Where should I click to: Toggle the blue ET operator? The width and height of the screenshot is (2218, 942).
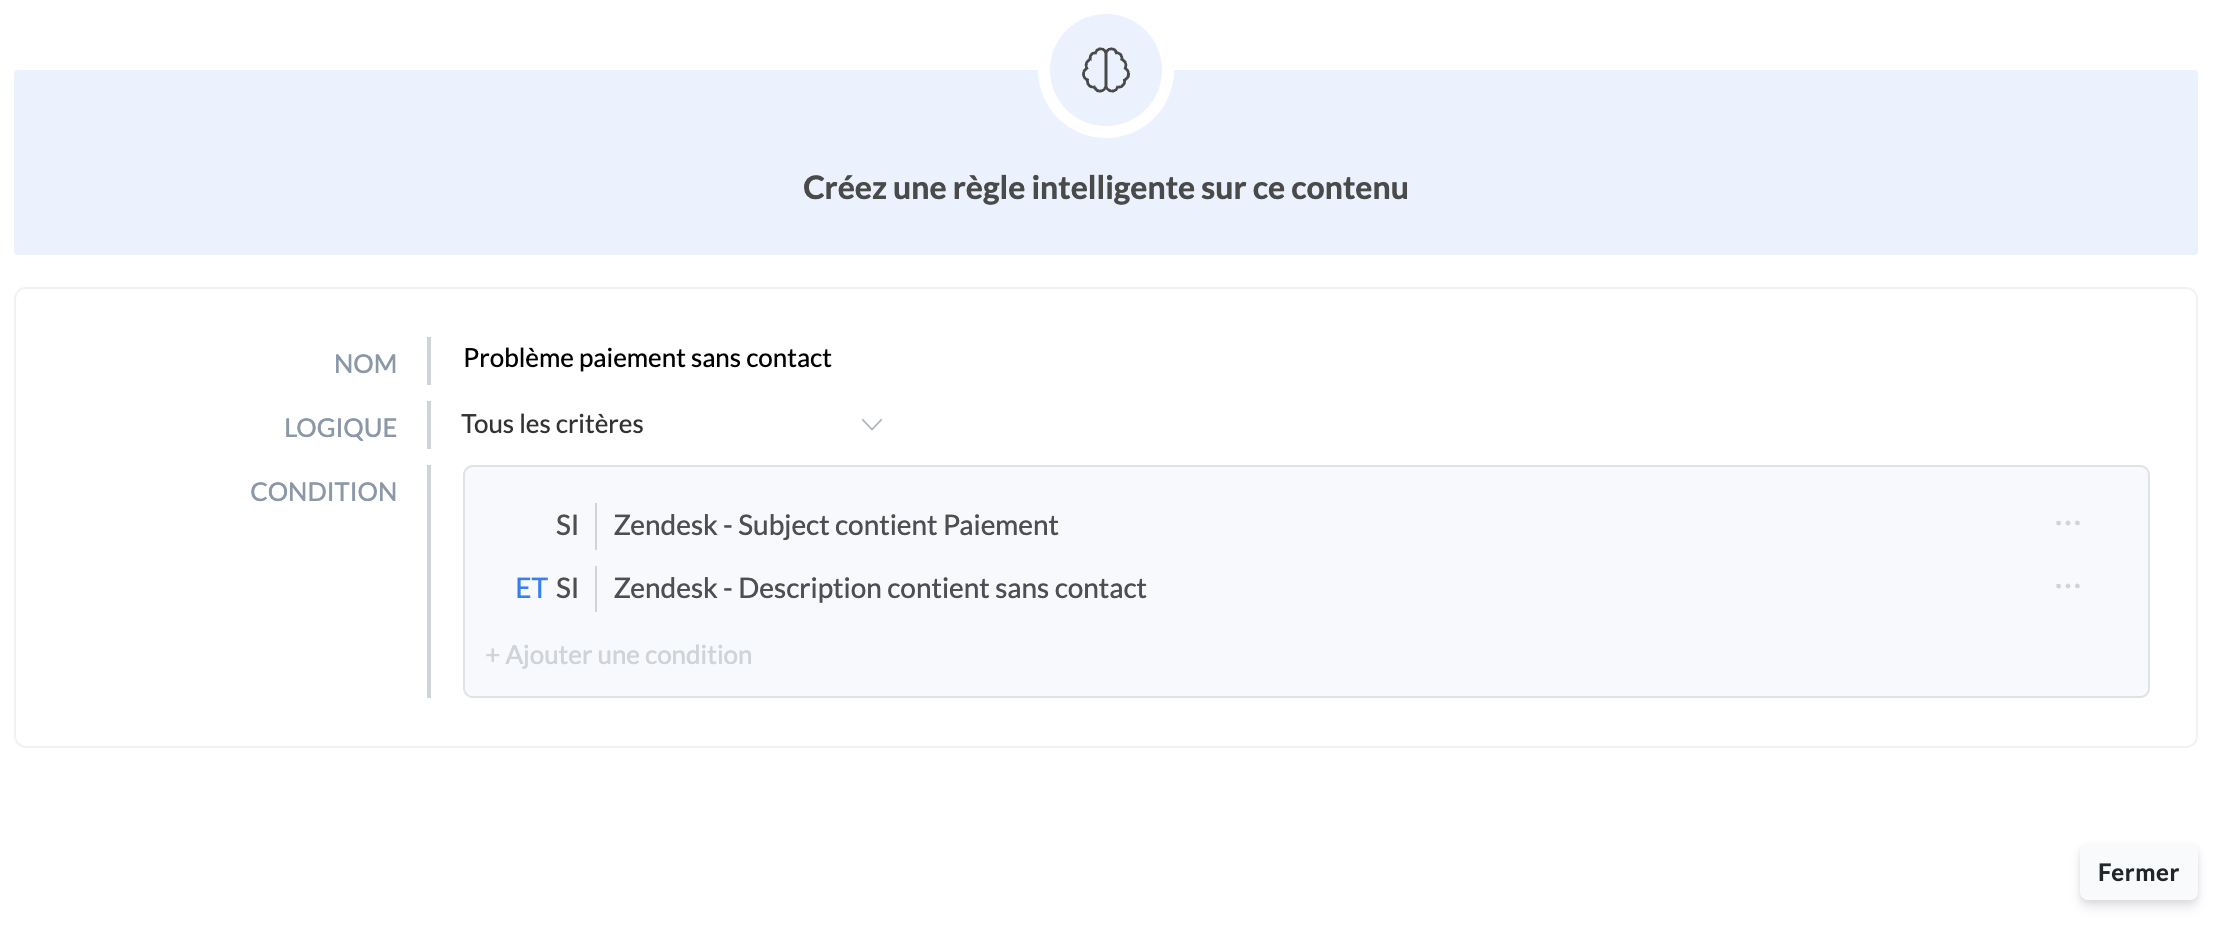click(x=531, y=588)
